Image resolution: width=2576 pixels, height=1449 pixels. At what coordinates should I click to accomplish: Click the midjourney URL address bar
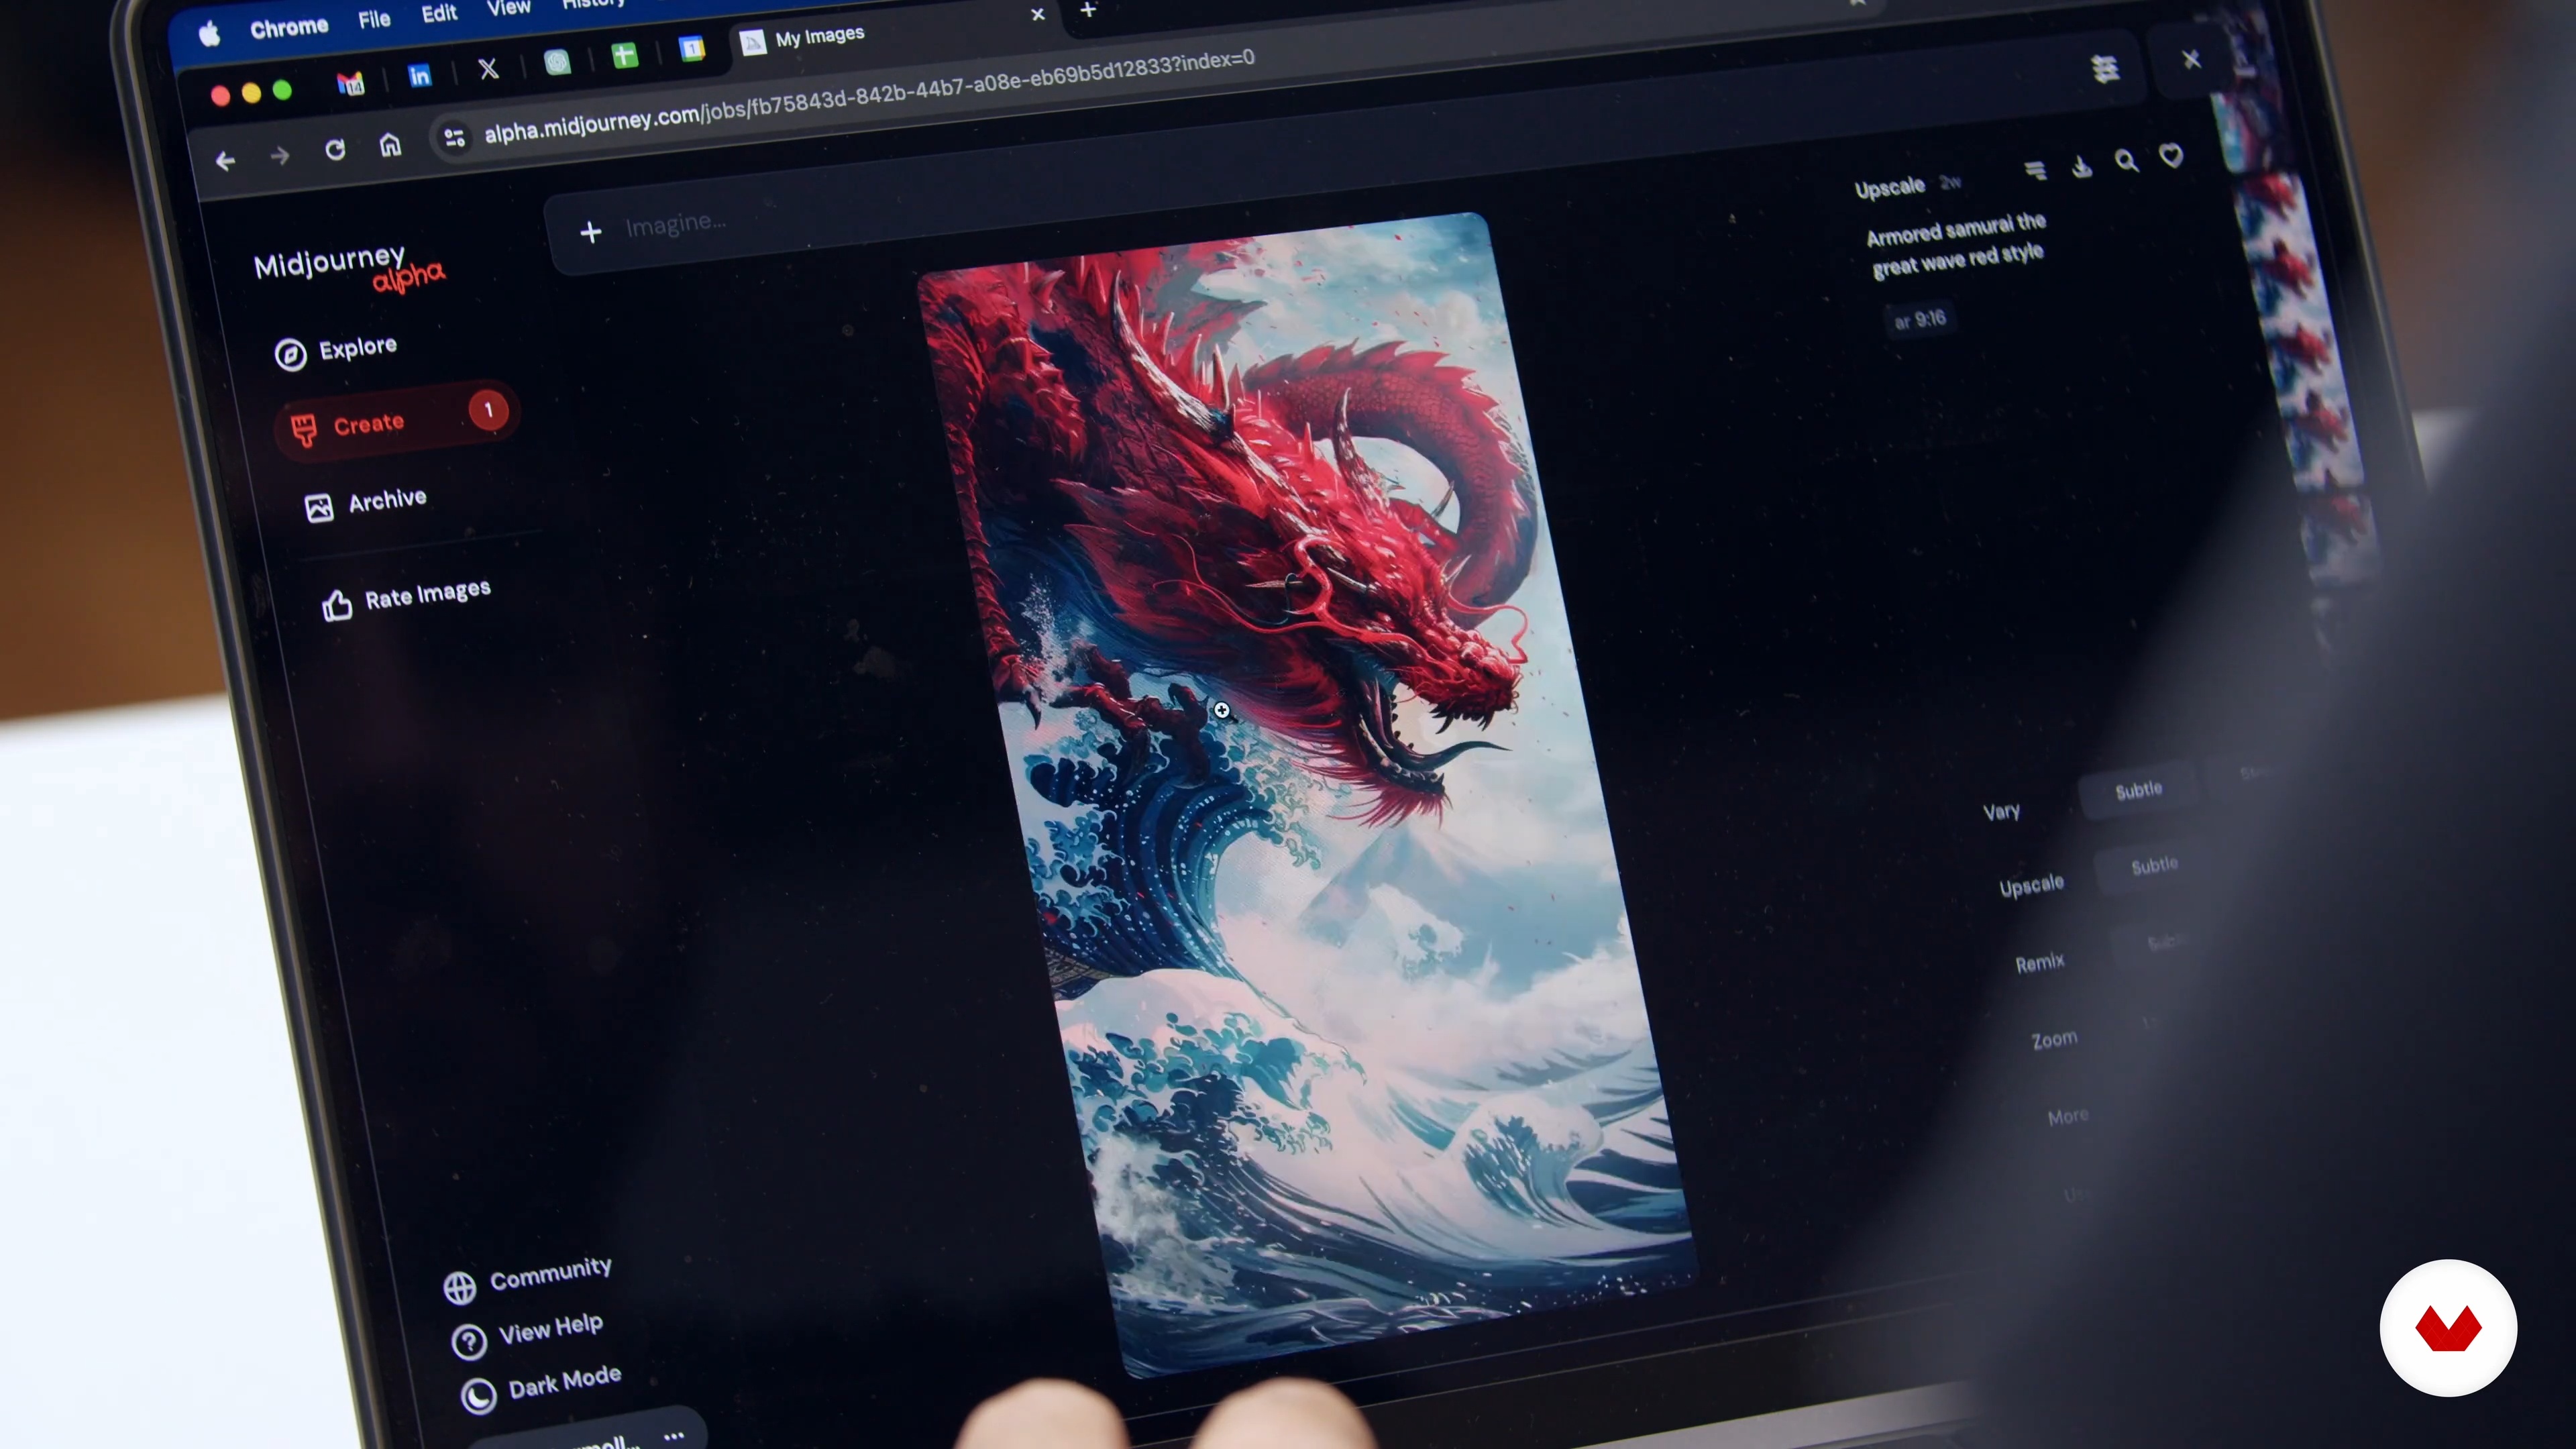point(869,96)
